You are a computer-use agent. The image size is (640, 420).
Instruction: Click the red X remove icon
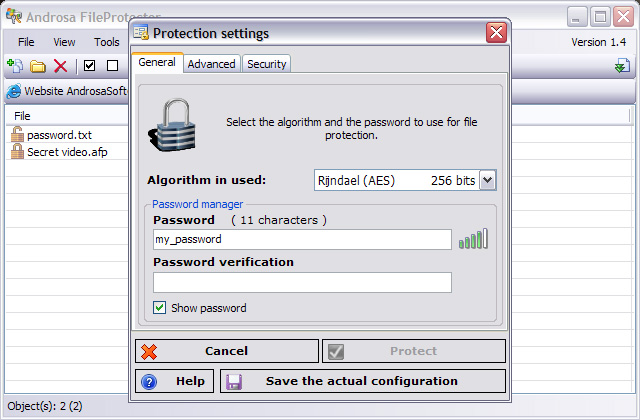click(x=60, y=66)
